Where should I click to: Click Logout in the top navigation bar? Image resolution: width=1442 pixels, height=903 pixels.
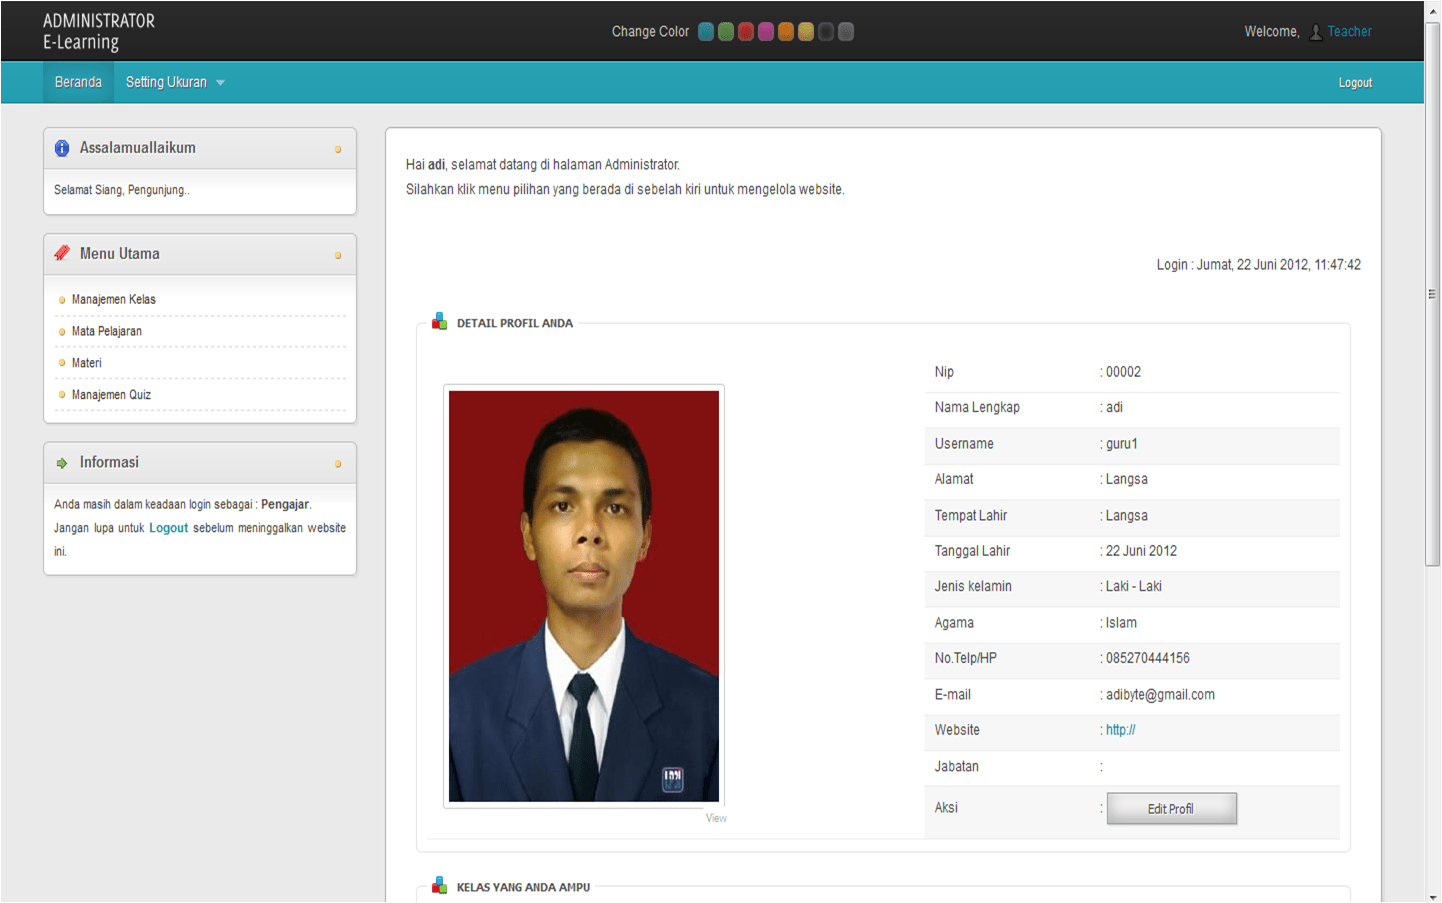1355,83
